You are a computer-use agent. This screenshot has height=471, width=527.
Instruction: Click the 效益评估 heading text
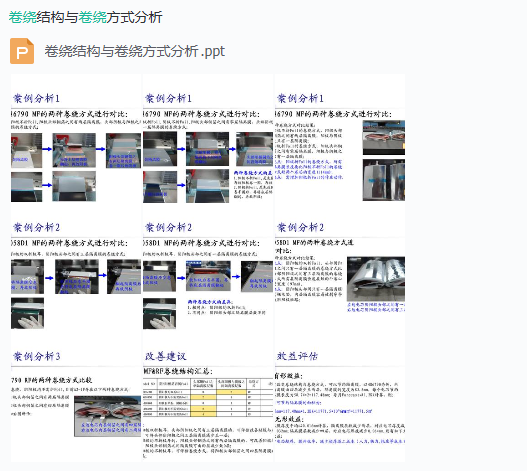point(297,356)
